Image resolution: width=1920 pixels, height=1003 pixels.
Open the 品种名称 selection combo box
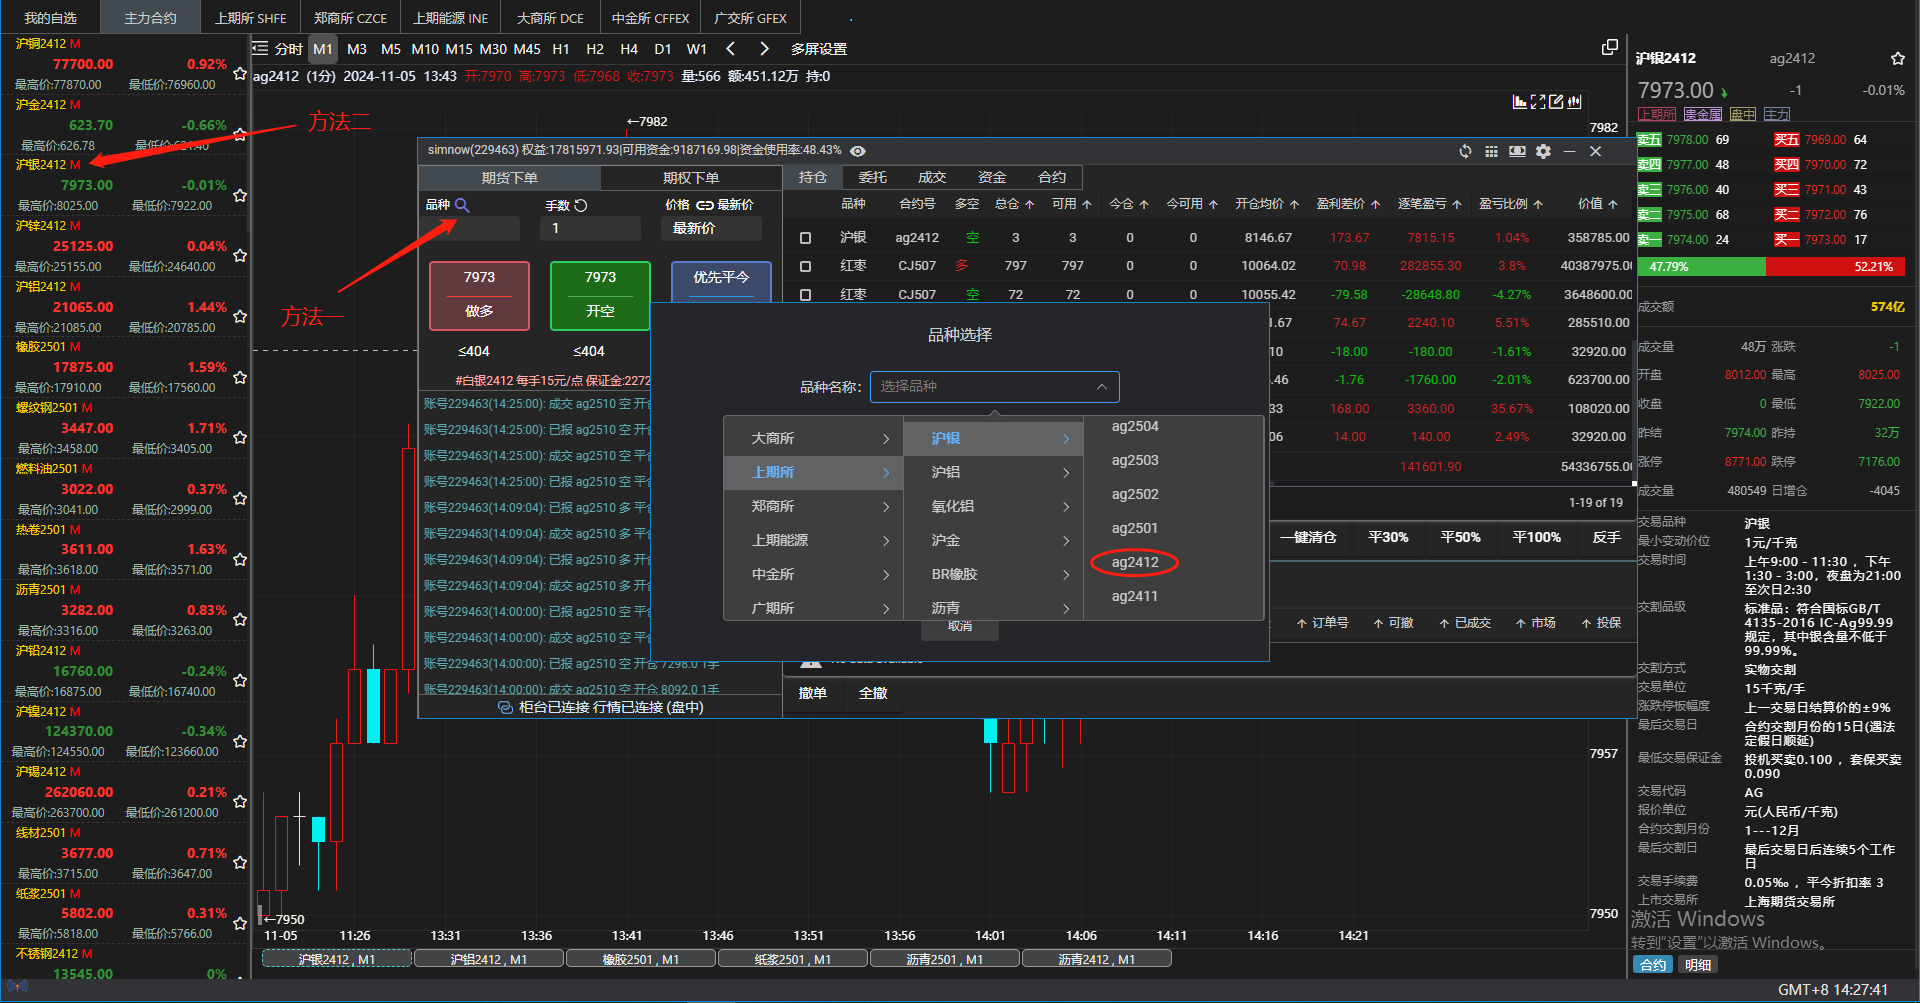(x=994, y=387)
